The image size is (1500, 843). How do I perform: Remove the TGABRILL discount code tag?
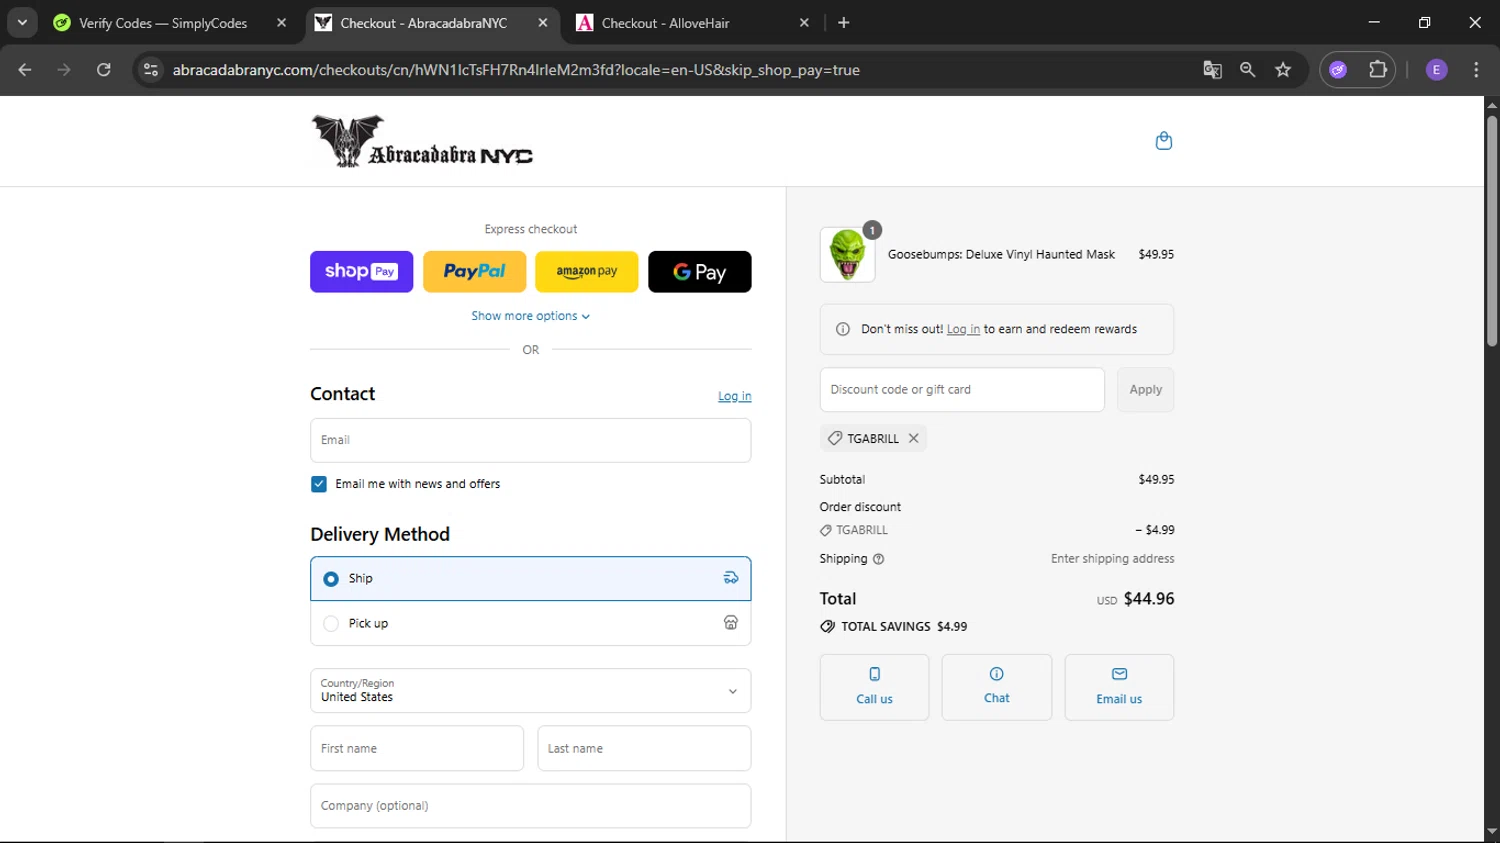[913, 438]
